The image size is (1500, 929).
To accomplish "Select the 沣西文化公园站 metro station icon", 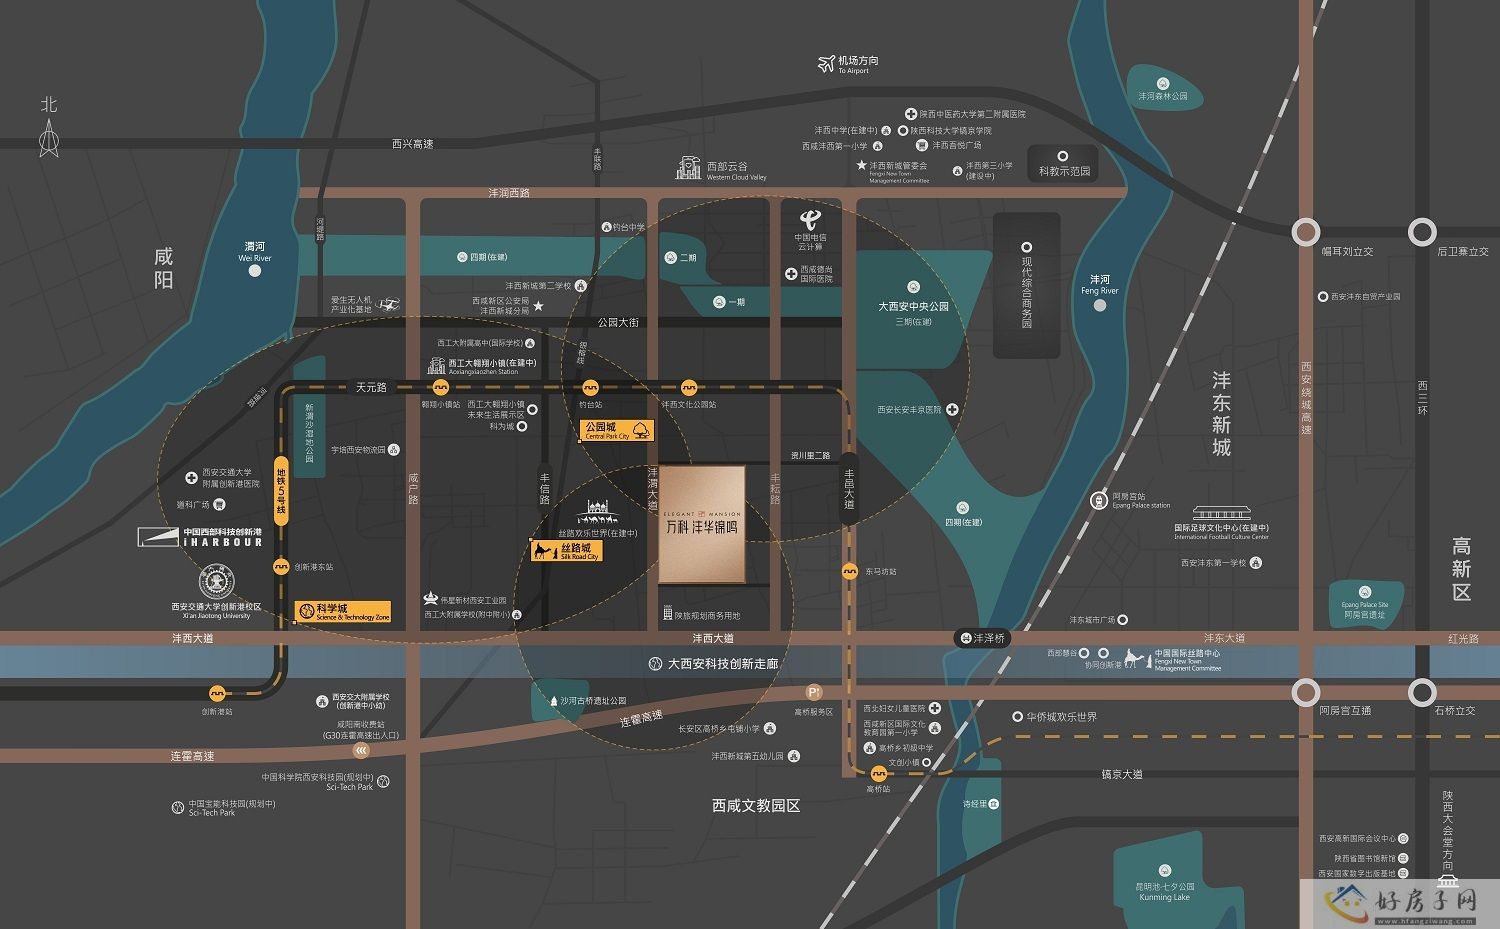I will (x=689, y=387).
